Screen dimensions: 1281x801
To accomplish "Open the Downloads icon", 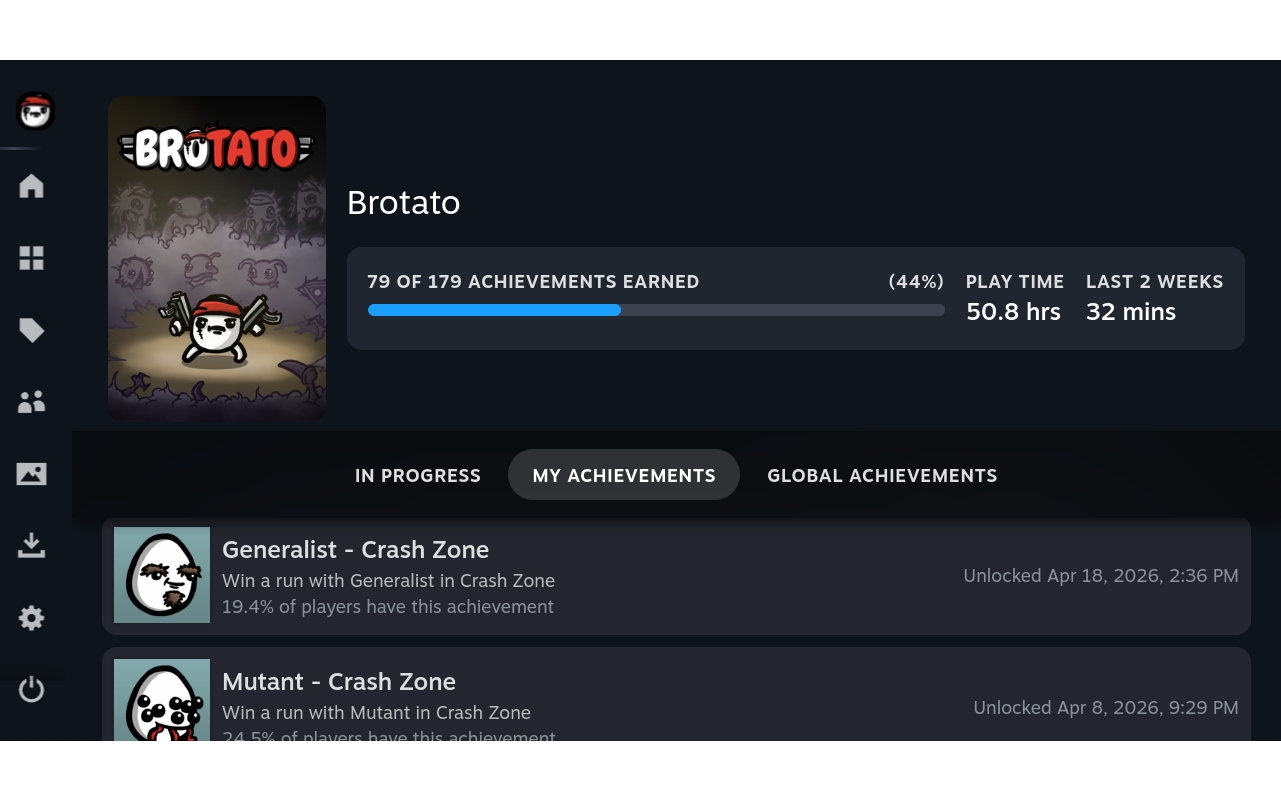I will pyautogui.click(x=32, y=546).
